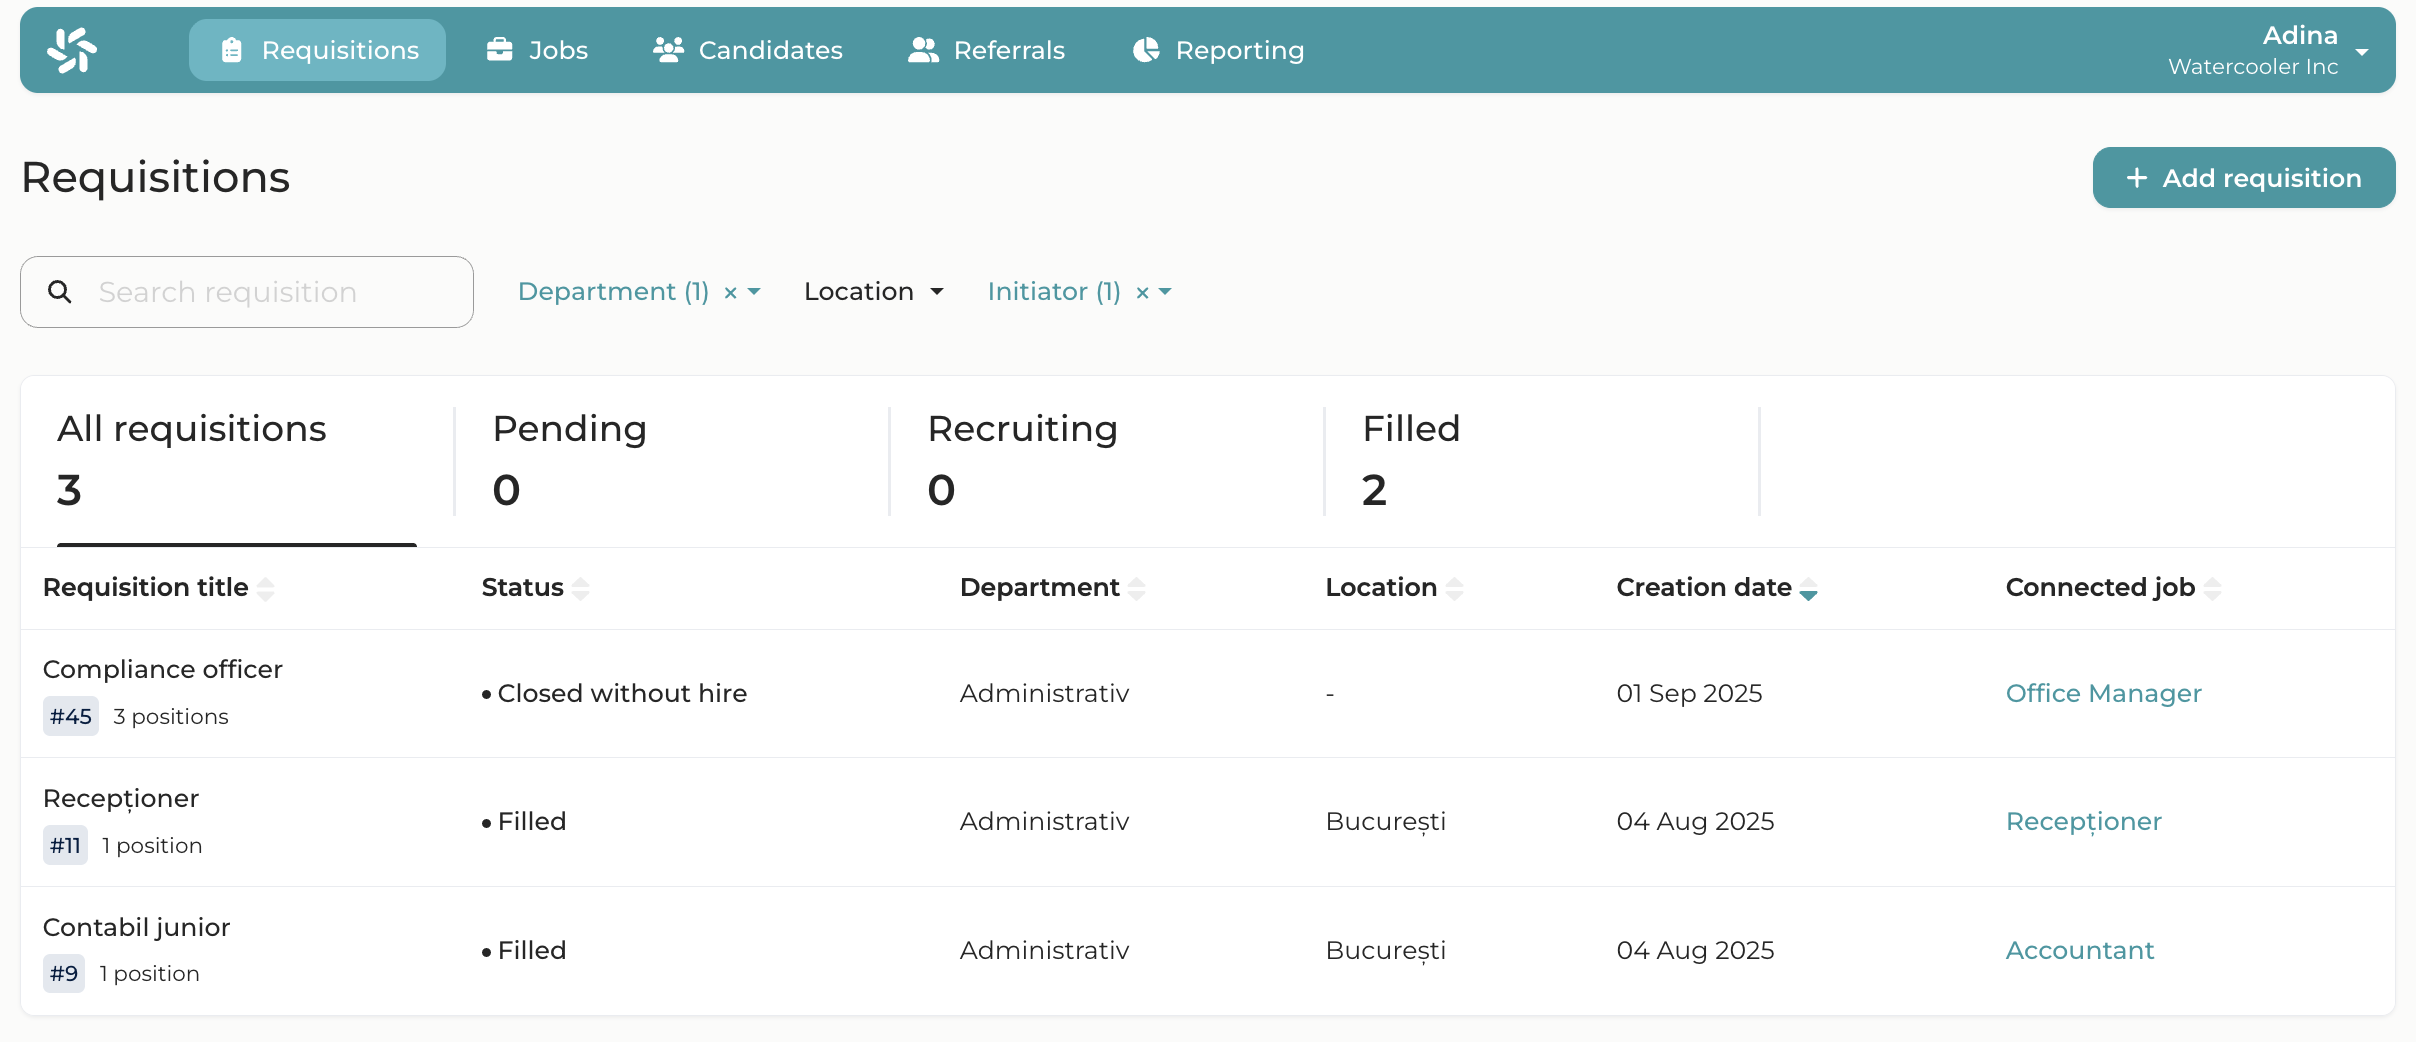Switch to the Filled tab

coord(1411,460)
